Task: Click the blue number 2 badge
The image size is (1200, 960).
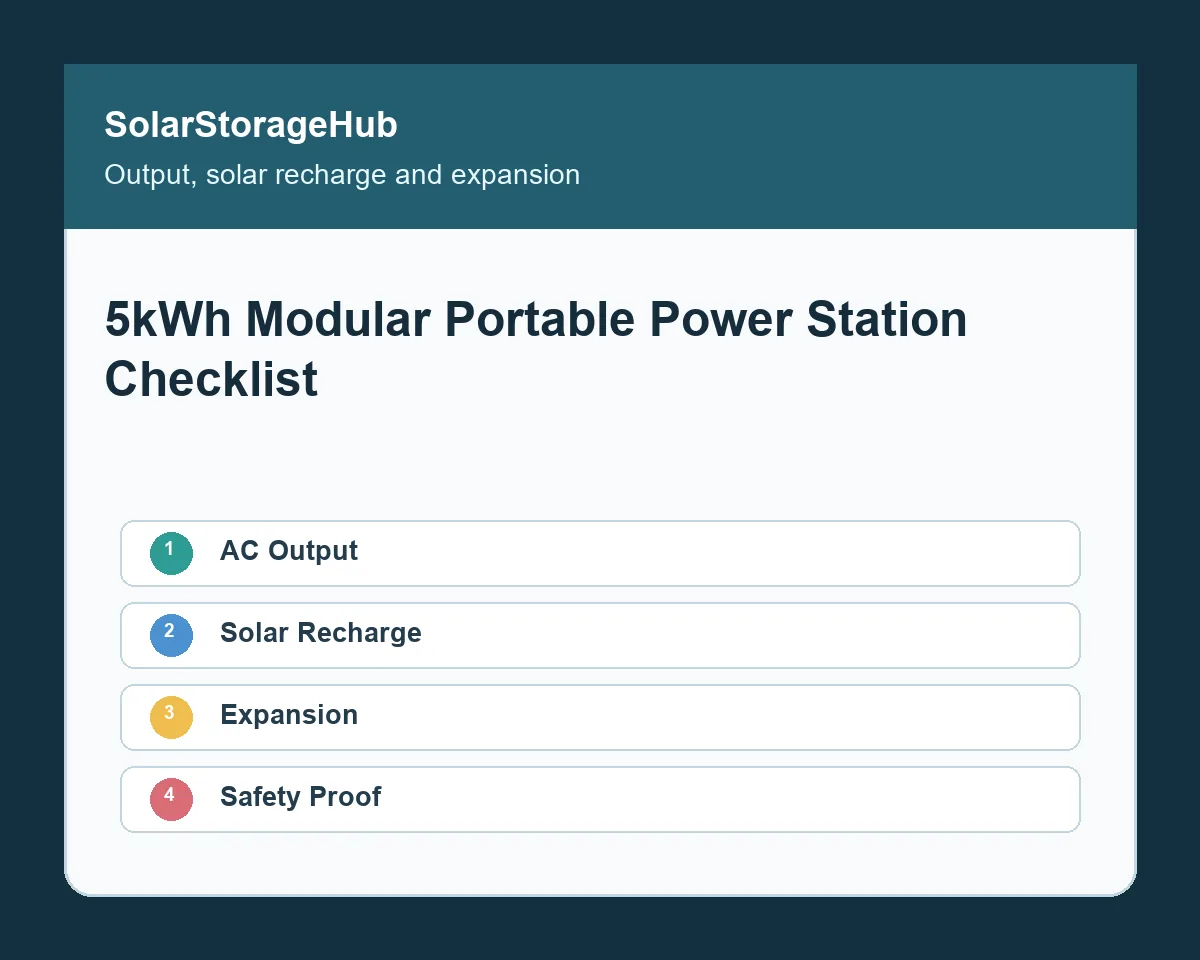Action: (171, 635)
